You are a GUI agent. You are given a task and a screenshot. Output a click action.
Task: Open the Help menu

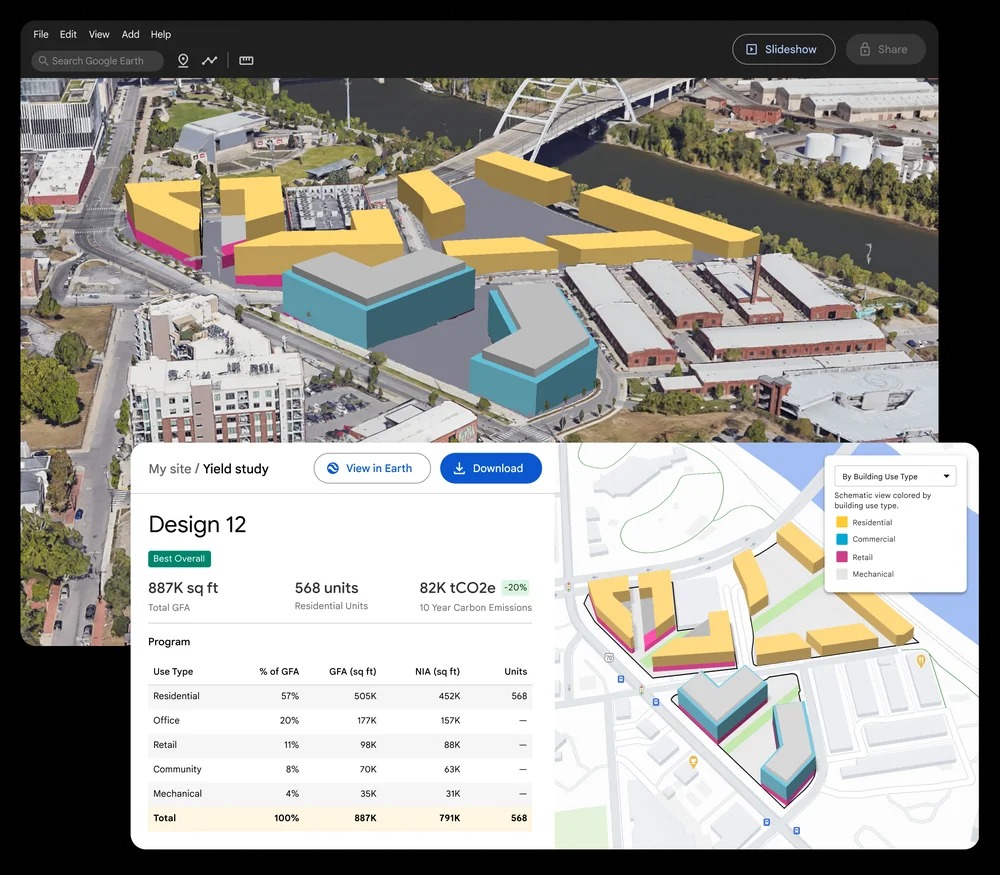pos(161,34)
